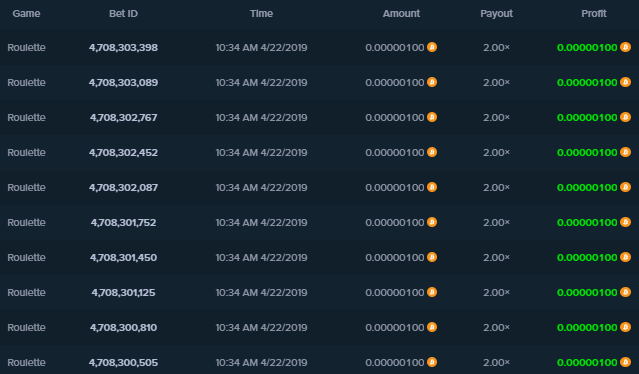Click the Profit column header
639x374 pixels.
point(594,13)
